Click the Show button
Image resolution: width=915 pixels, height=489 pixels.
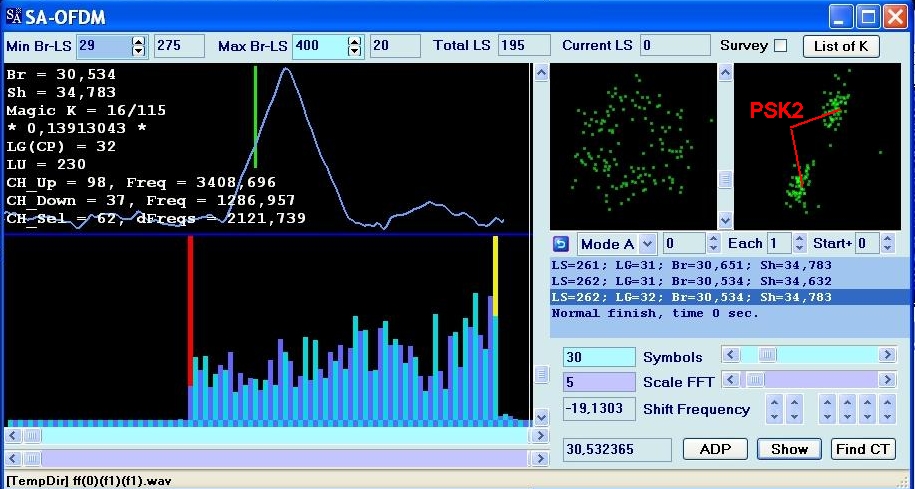[x=790, y=449]
